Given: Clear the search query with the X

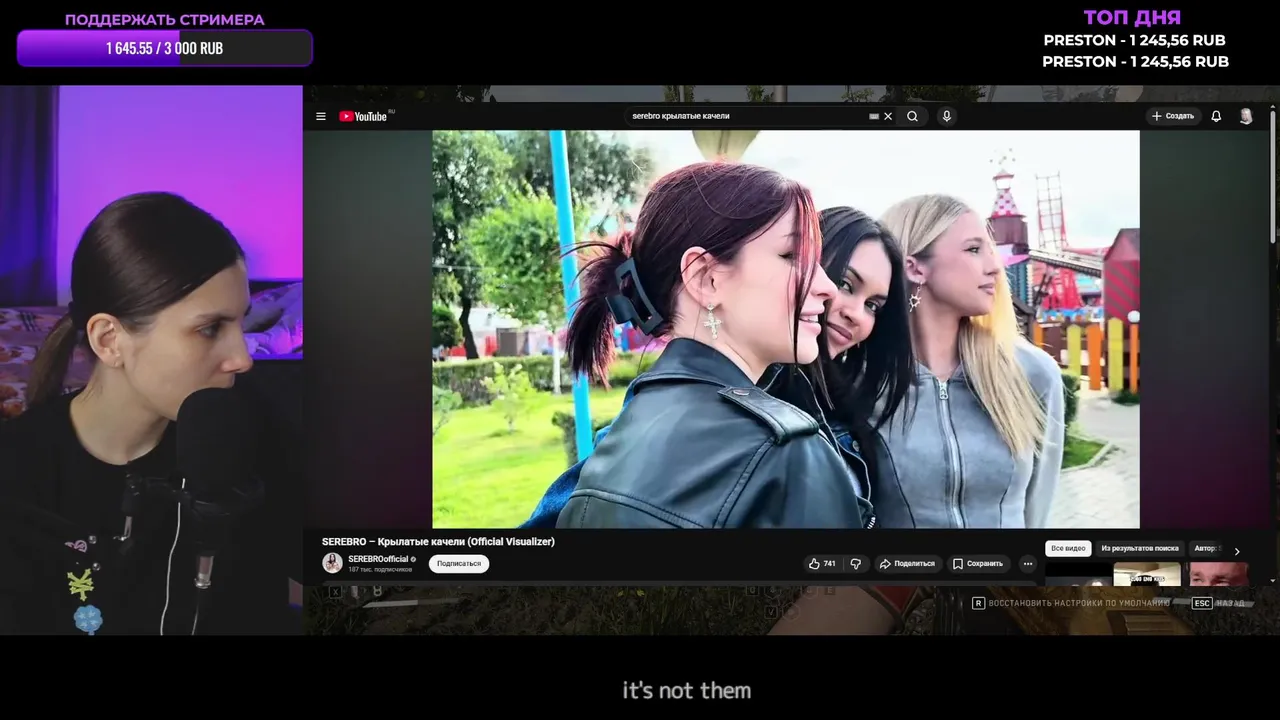Looking at the screenshot, I should pyautogui.click(x=888, y=116).
